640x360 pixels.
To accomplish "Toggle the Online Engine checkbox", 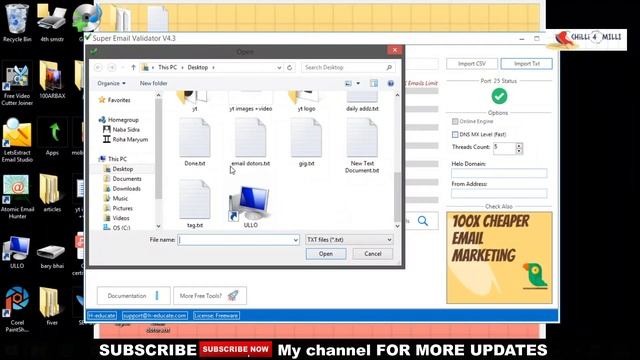I will point(455,121).
